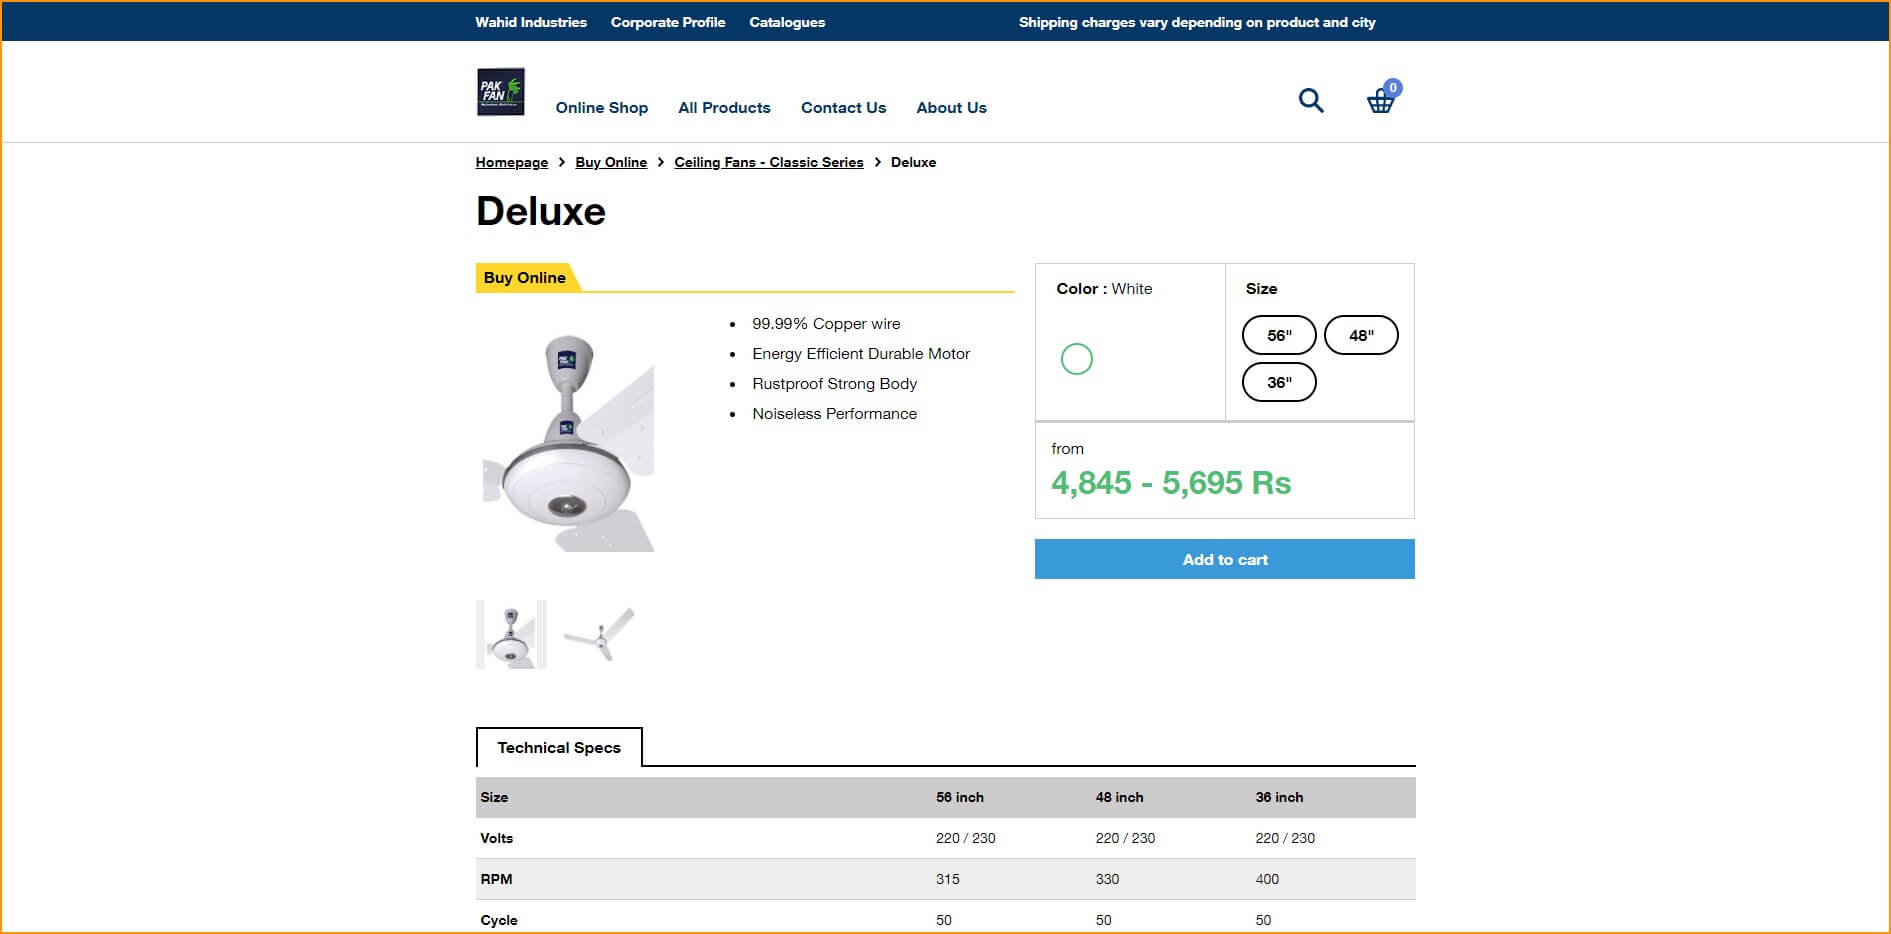This screenshot has height=934, width=1891.
Task: Open the shopping cart basket icon
Action: pos(1381,100)
